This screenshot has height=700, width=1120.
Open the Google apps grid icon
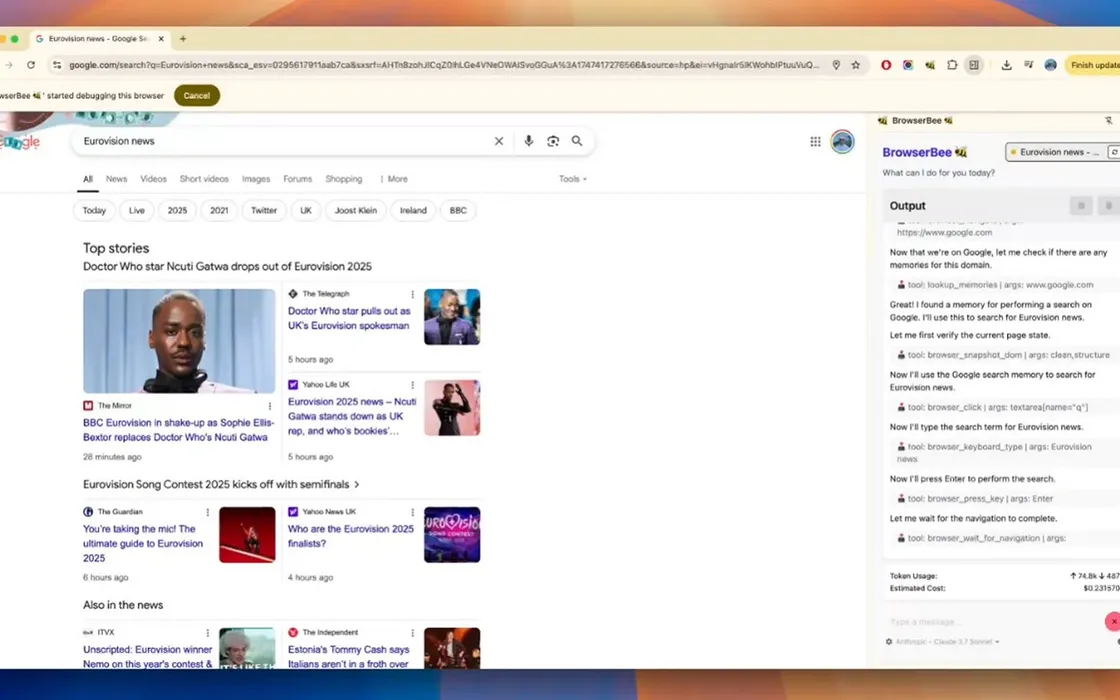[x=815, y=141]
